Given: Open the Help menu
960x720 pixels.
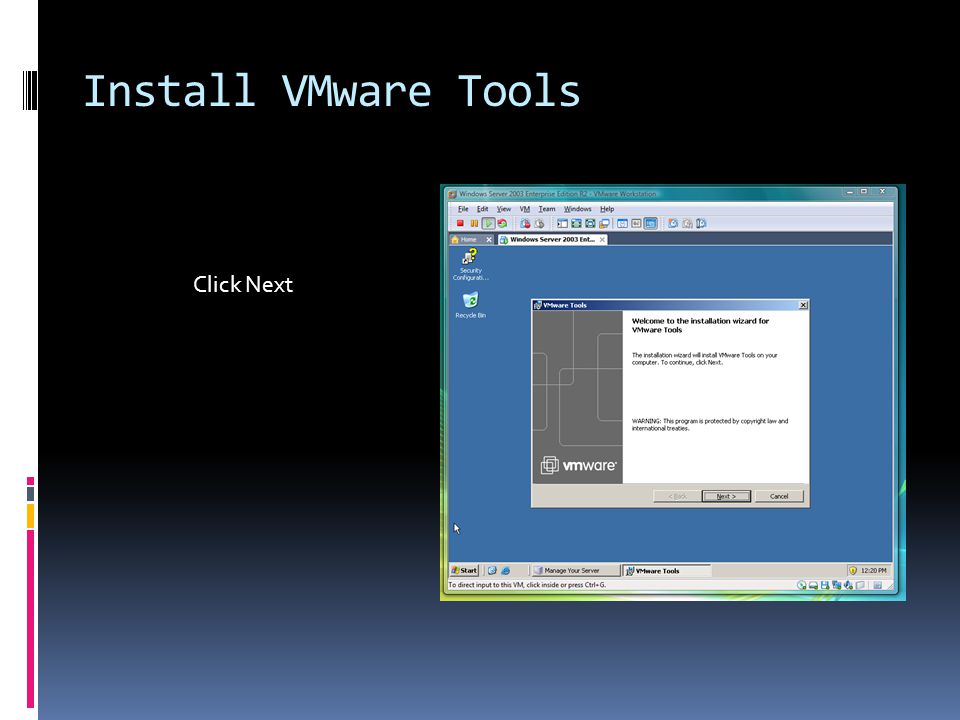Looking at the screenshot, I should [607, 209].
